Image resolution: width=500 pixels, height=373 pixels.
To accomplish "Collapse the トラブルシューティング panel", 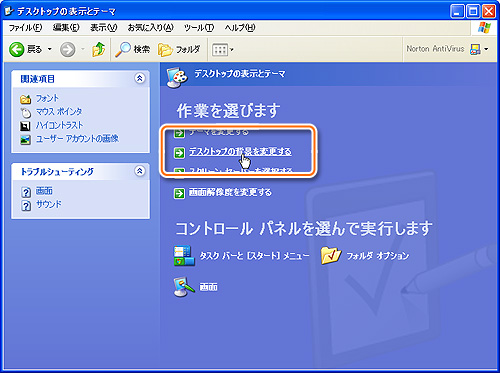I will point(140,171).
